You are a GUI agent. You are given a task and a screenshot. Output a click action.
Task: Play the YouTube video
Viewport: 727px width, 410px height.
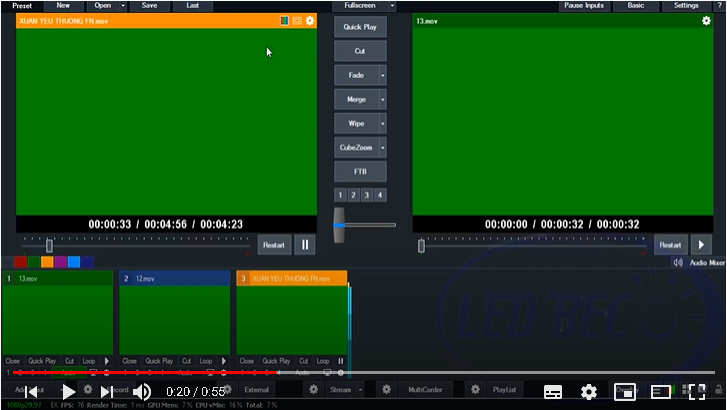(68, 391)
